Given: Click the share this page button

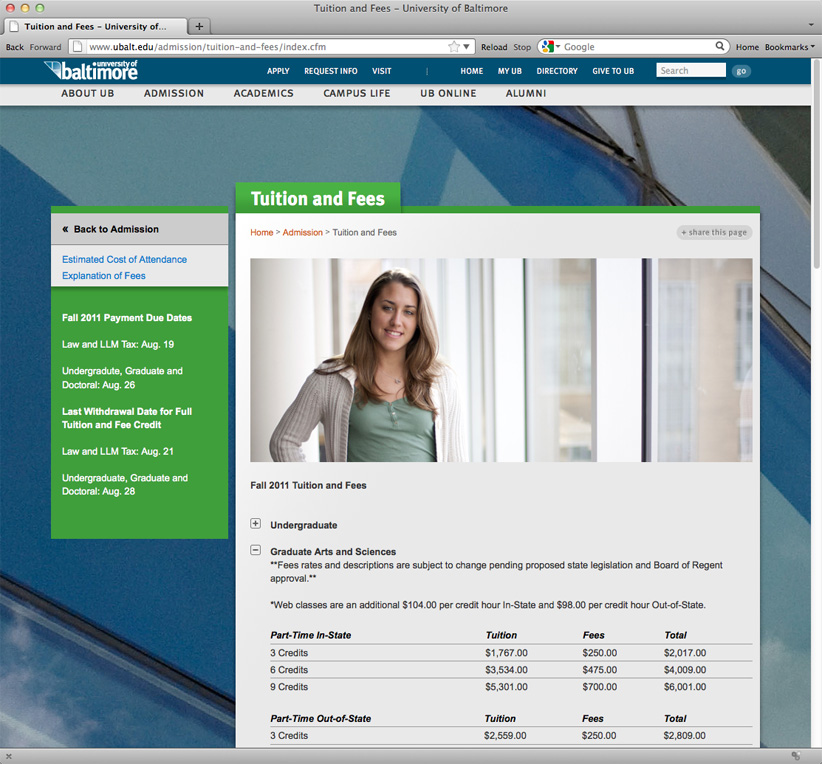Looking at the screenshot, I should pos(714,232).
